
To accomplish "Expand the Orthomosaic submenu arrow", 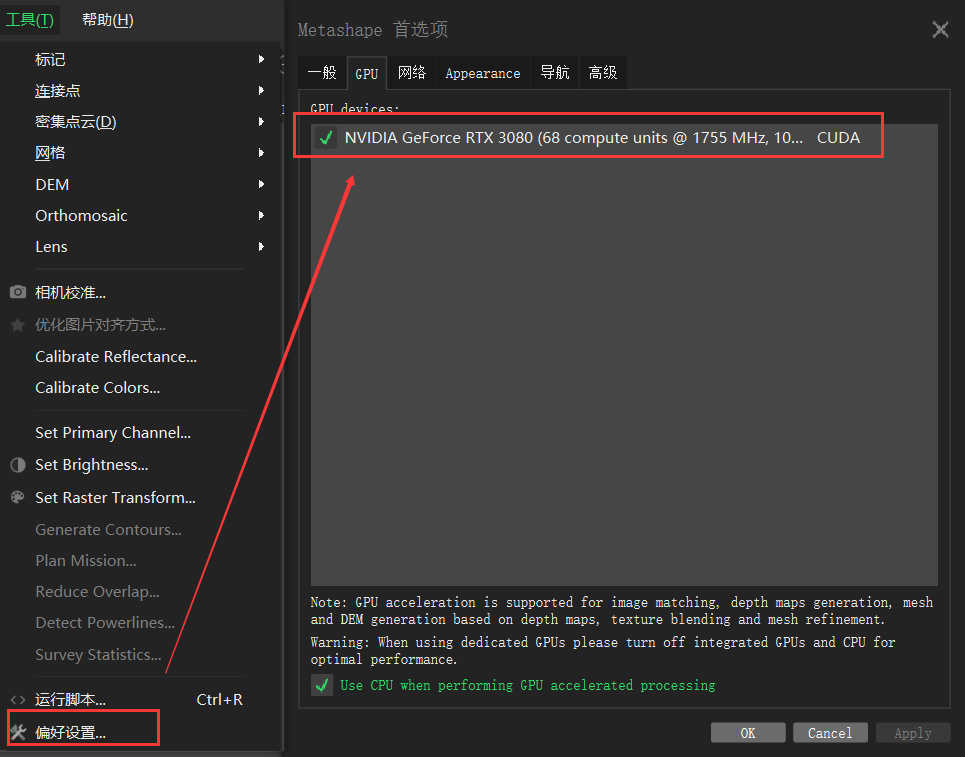I will pos(261,215).
